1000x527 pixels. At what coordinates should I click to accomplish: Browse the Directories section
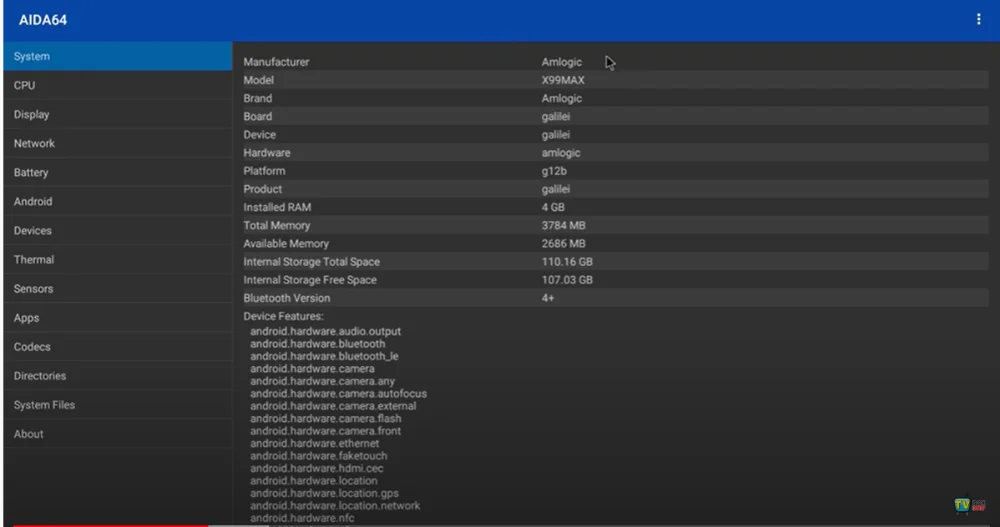pyautogui.click(x=118, y=376)
